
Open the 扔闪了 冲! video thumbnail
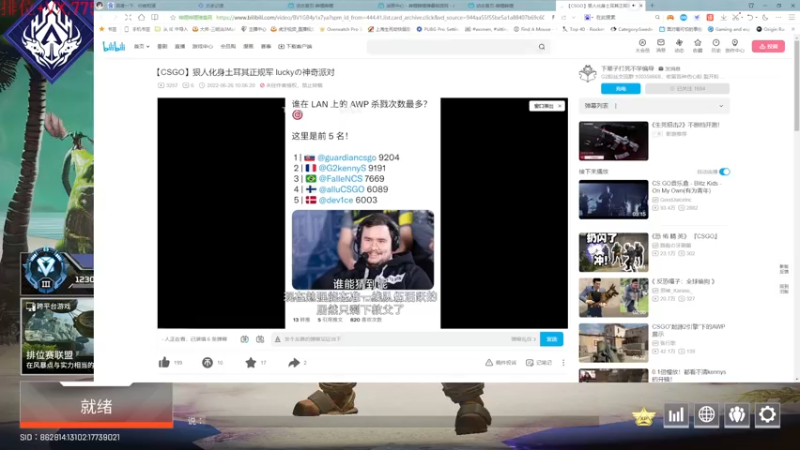[613, 252]
